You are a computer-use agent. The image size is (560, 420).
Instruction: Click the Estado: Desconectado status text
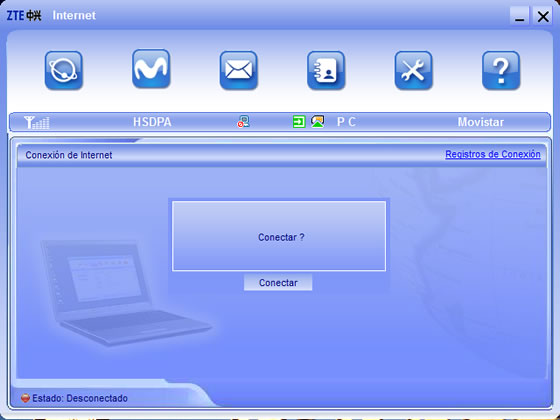tap(80, 398)
